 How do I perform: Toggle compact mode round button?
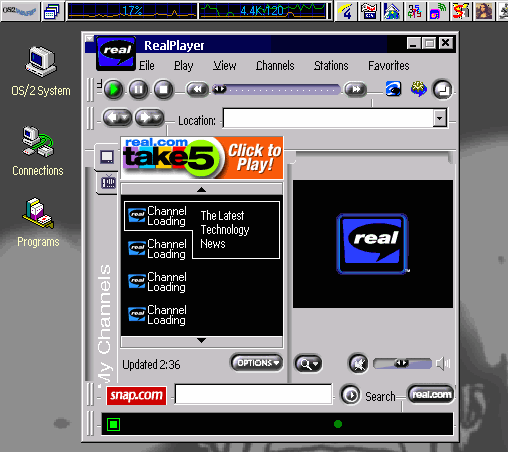click(x=442, y=90)
